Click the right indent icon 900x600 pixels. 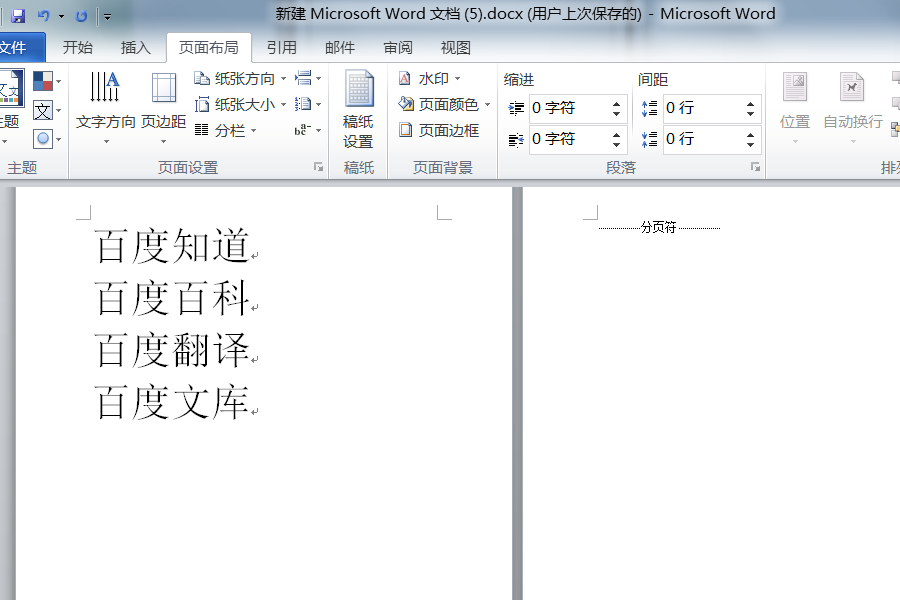[516, 140]
